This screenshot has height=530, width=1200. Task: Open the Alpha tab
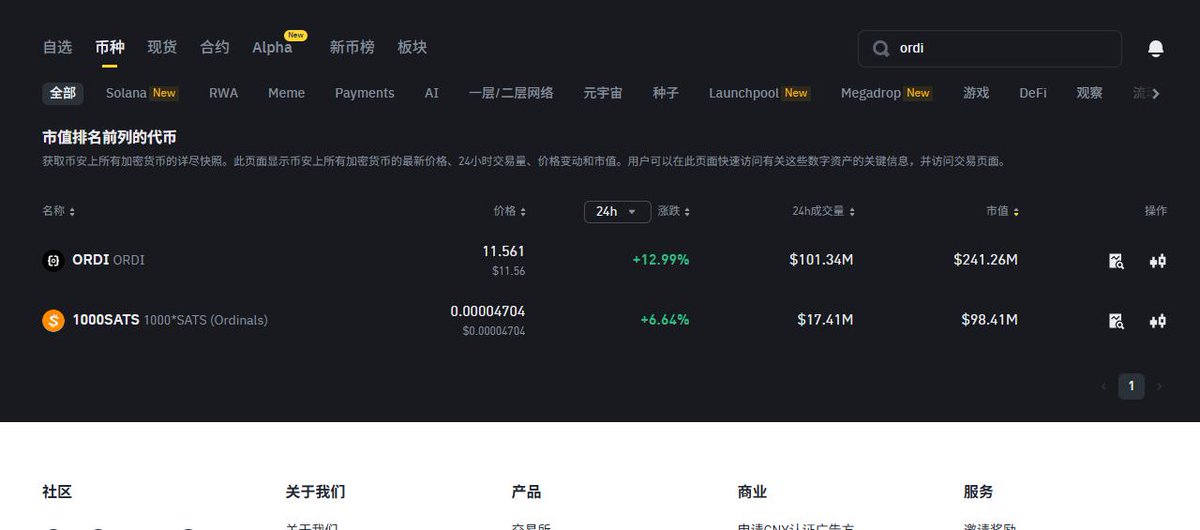[272, 47]
